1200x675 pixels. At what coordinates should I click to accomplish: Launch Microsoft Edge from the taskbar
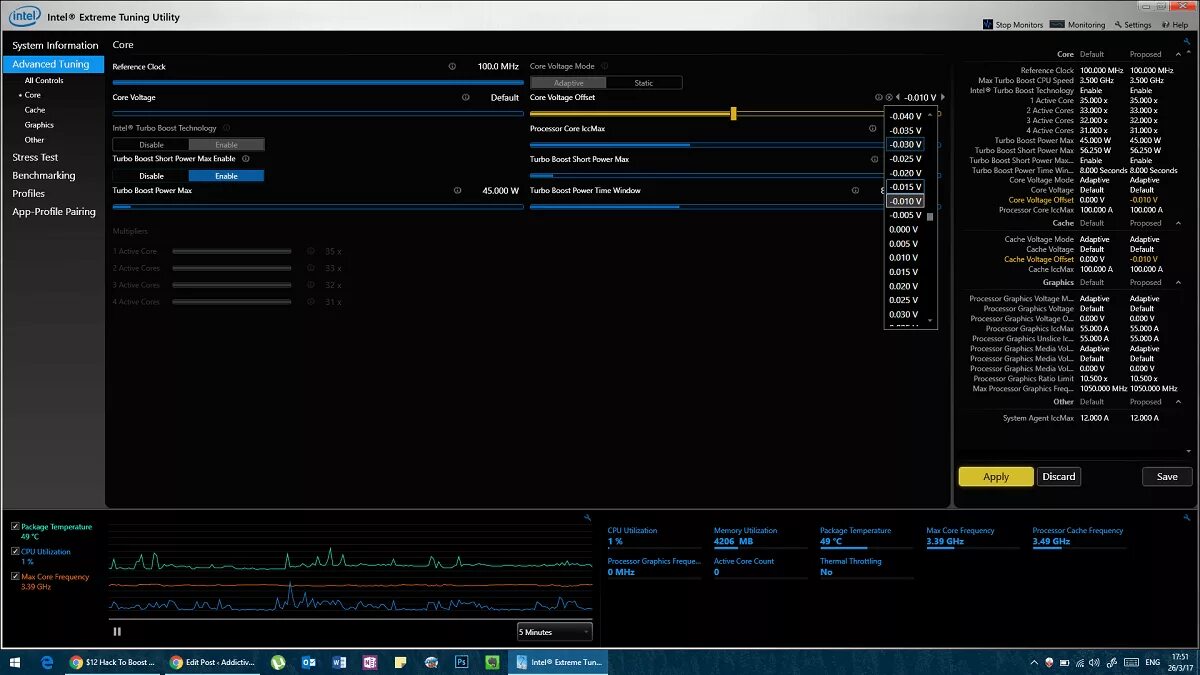coord(47,662)
